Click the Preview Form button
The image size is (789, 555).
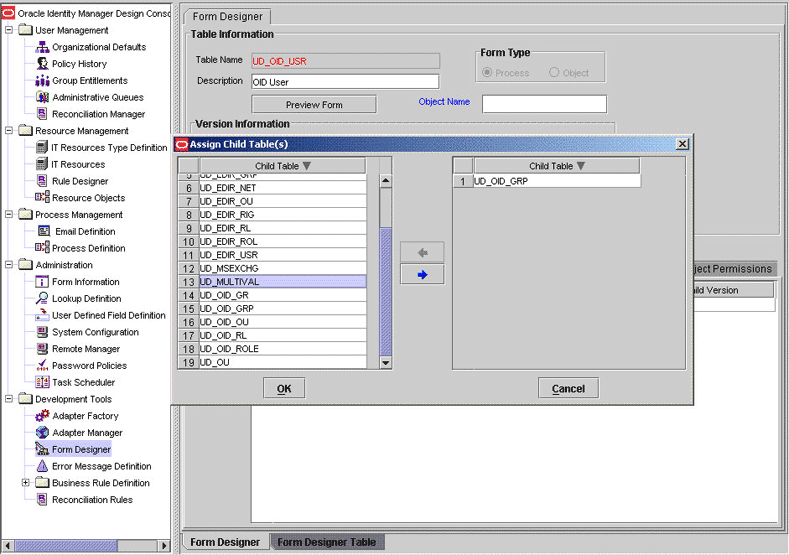tap(314, 105)
